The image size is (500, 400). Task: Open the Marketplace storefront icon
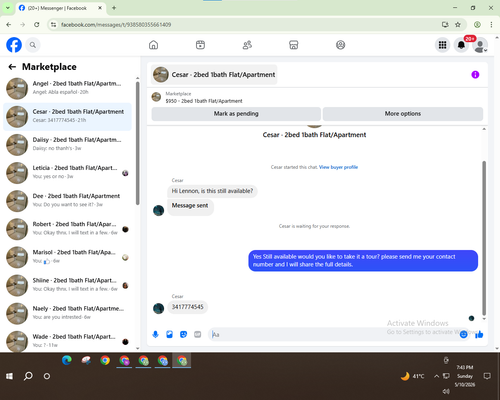[x=294, y=45]
